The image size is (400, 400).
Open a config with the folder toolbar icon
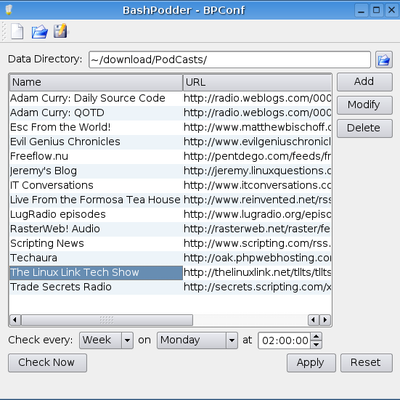click(39, 32)
